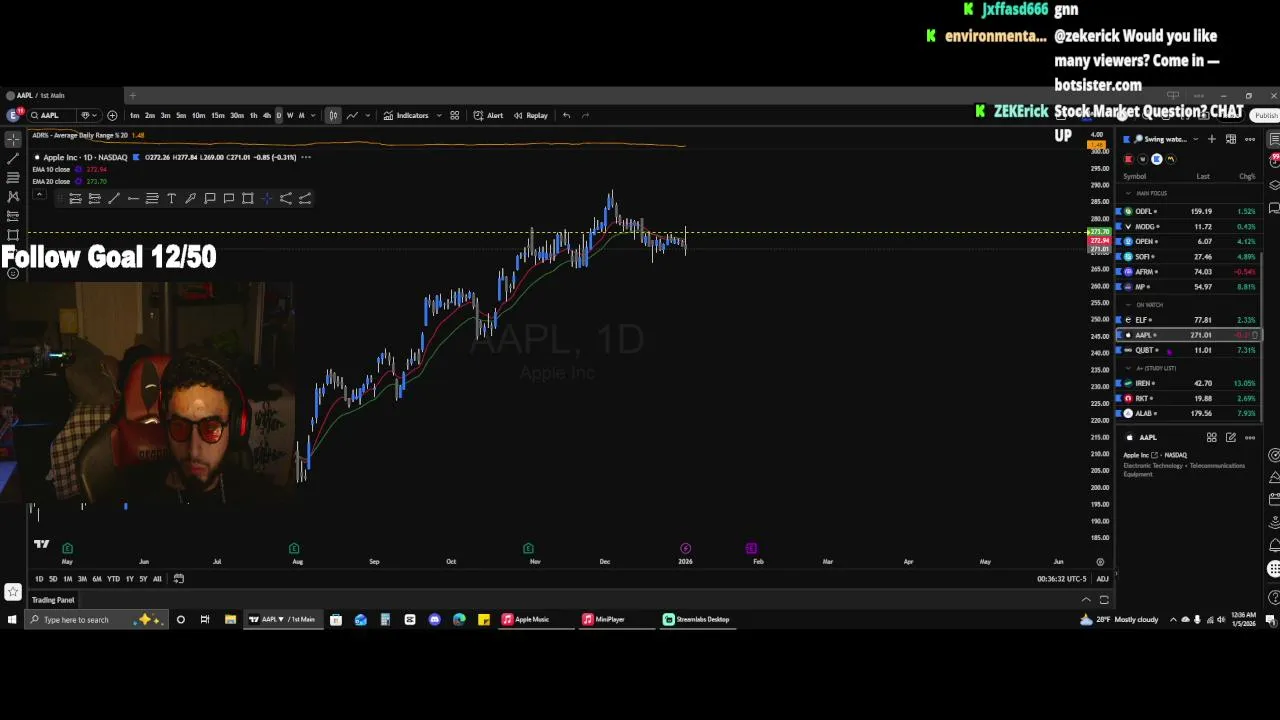Open Streamlabs Desktop in Windows taskbar
This screenshot has width=1280, height=720.
tap(697, 620)
